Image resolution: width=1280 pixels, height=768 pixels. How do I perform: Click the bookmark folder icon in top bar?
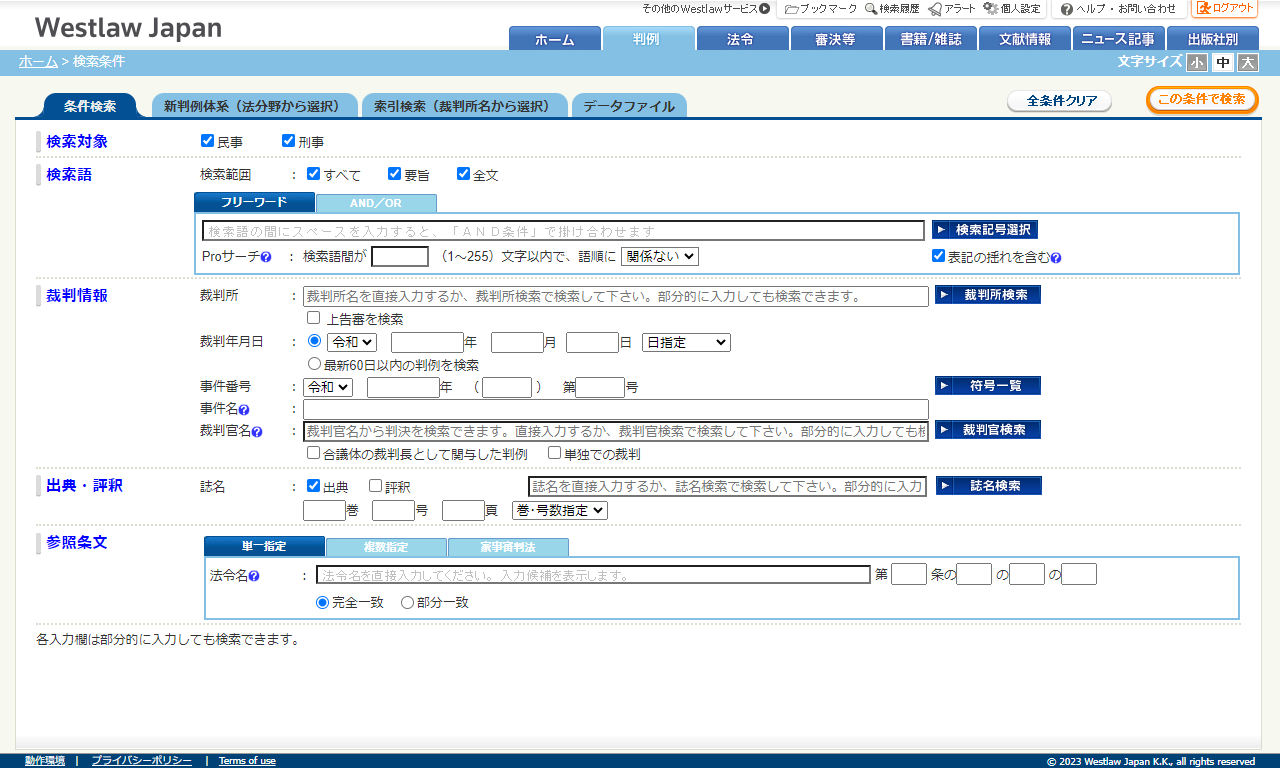pyautogui.click(x=791, y=8)
